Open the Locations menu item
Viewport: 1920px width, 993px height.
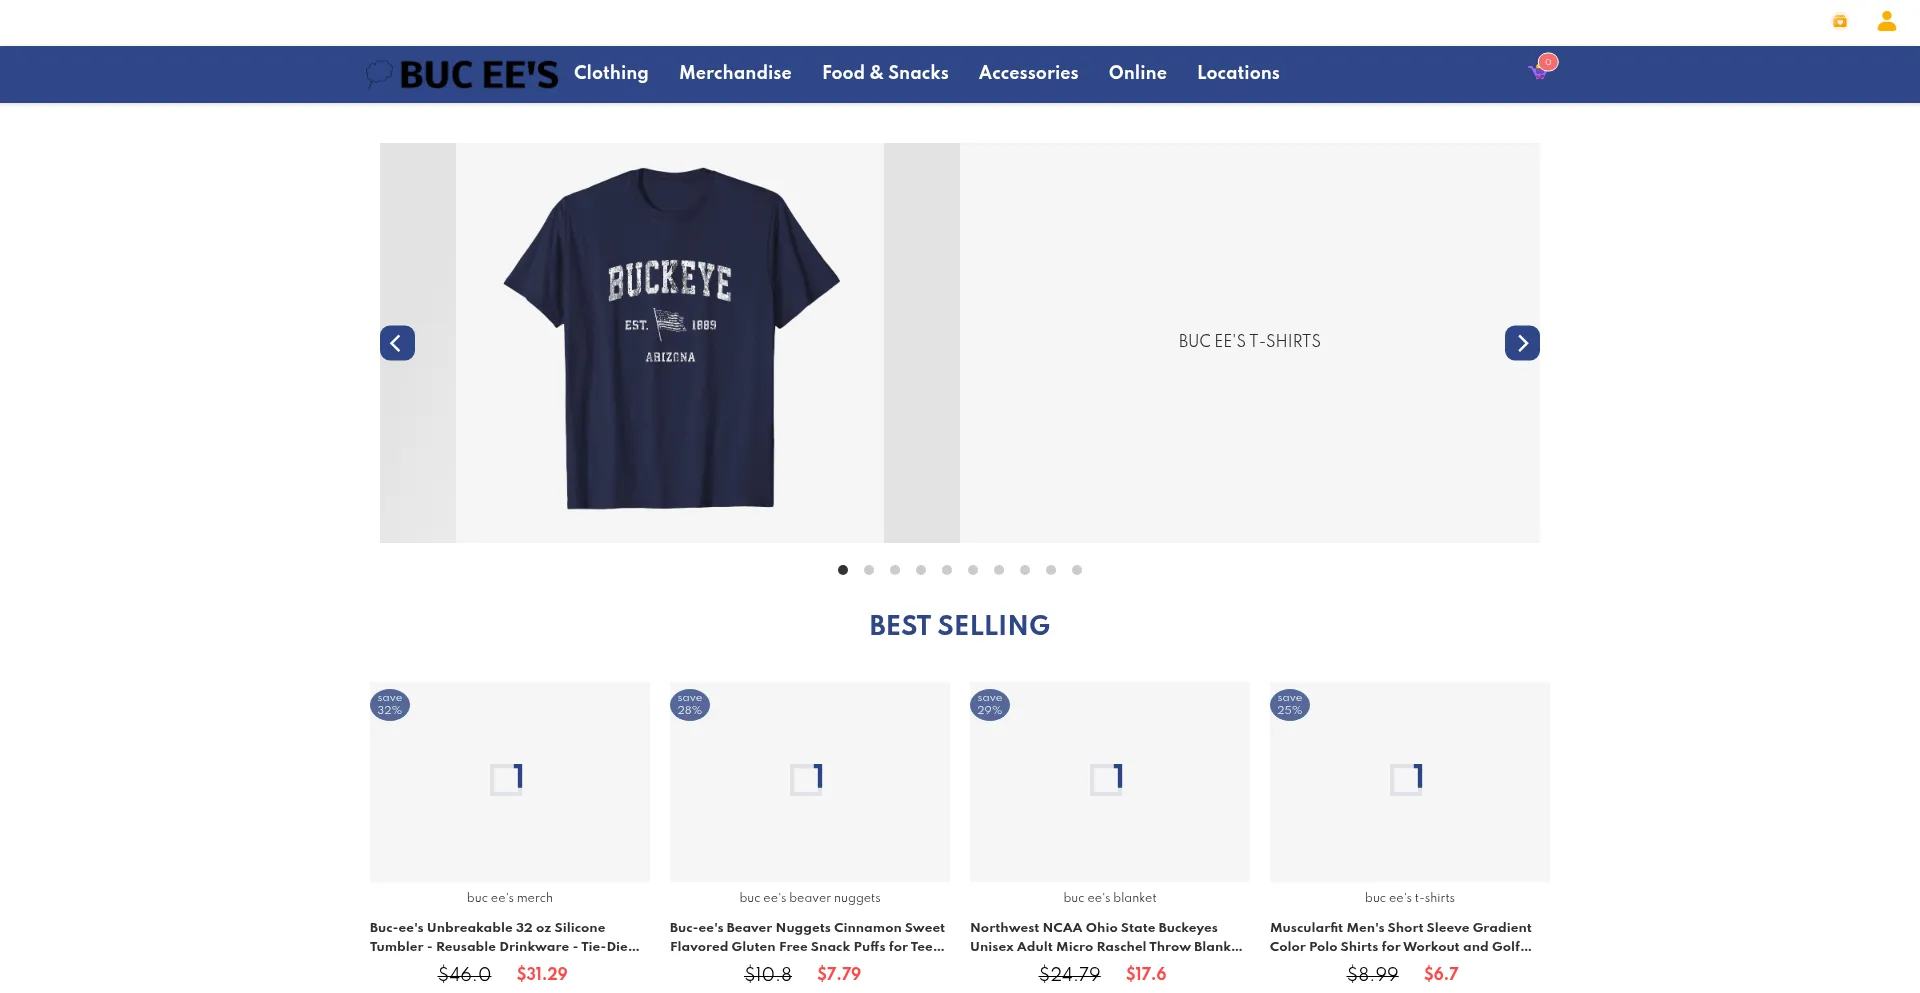pos(1238,73)
